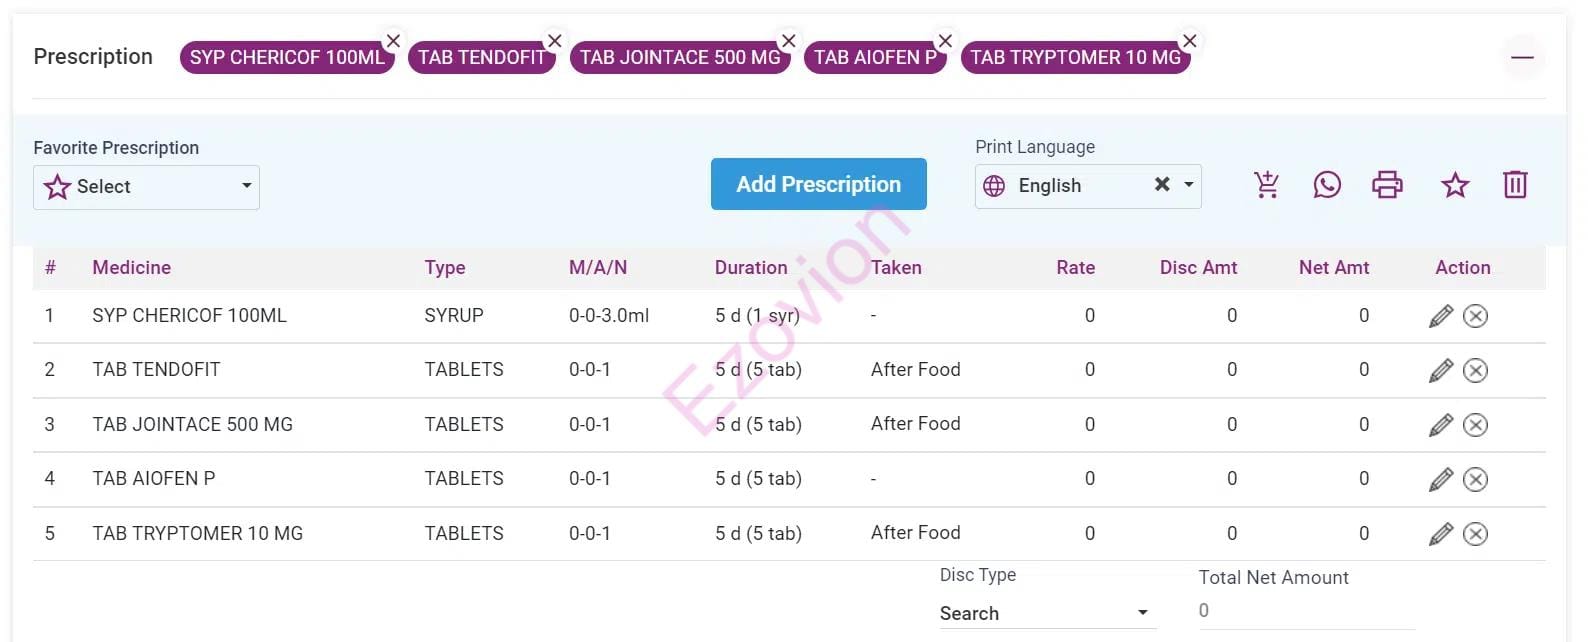Edit SYP CHERICOF 100ML row
The width and height of the screenshot is (1588, 642).
tap(1440, 316)
